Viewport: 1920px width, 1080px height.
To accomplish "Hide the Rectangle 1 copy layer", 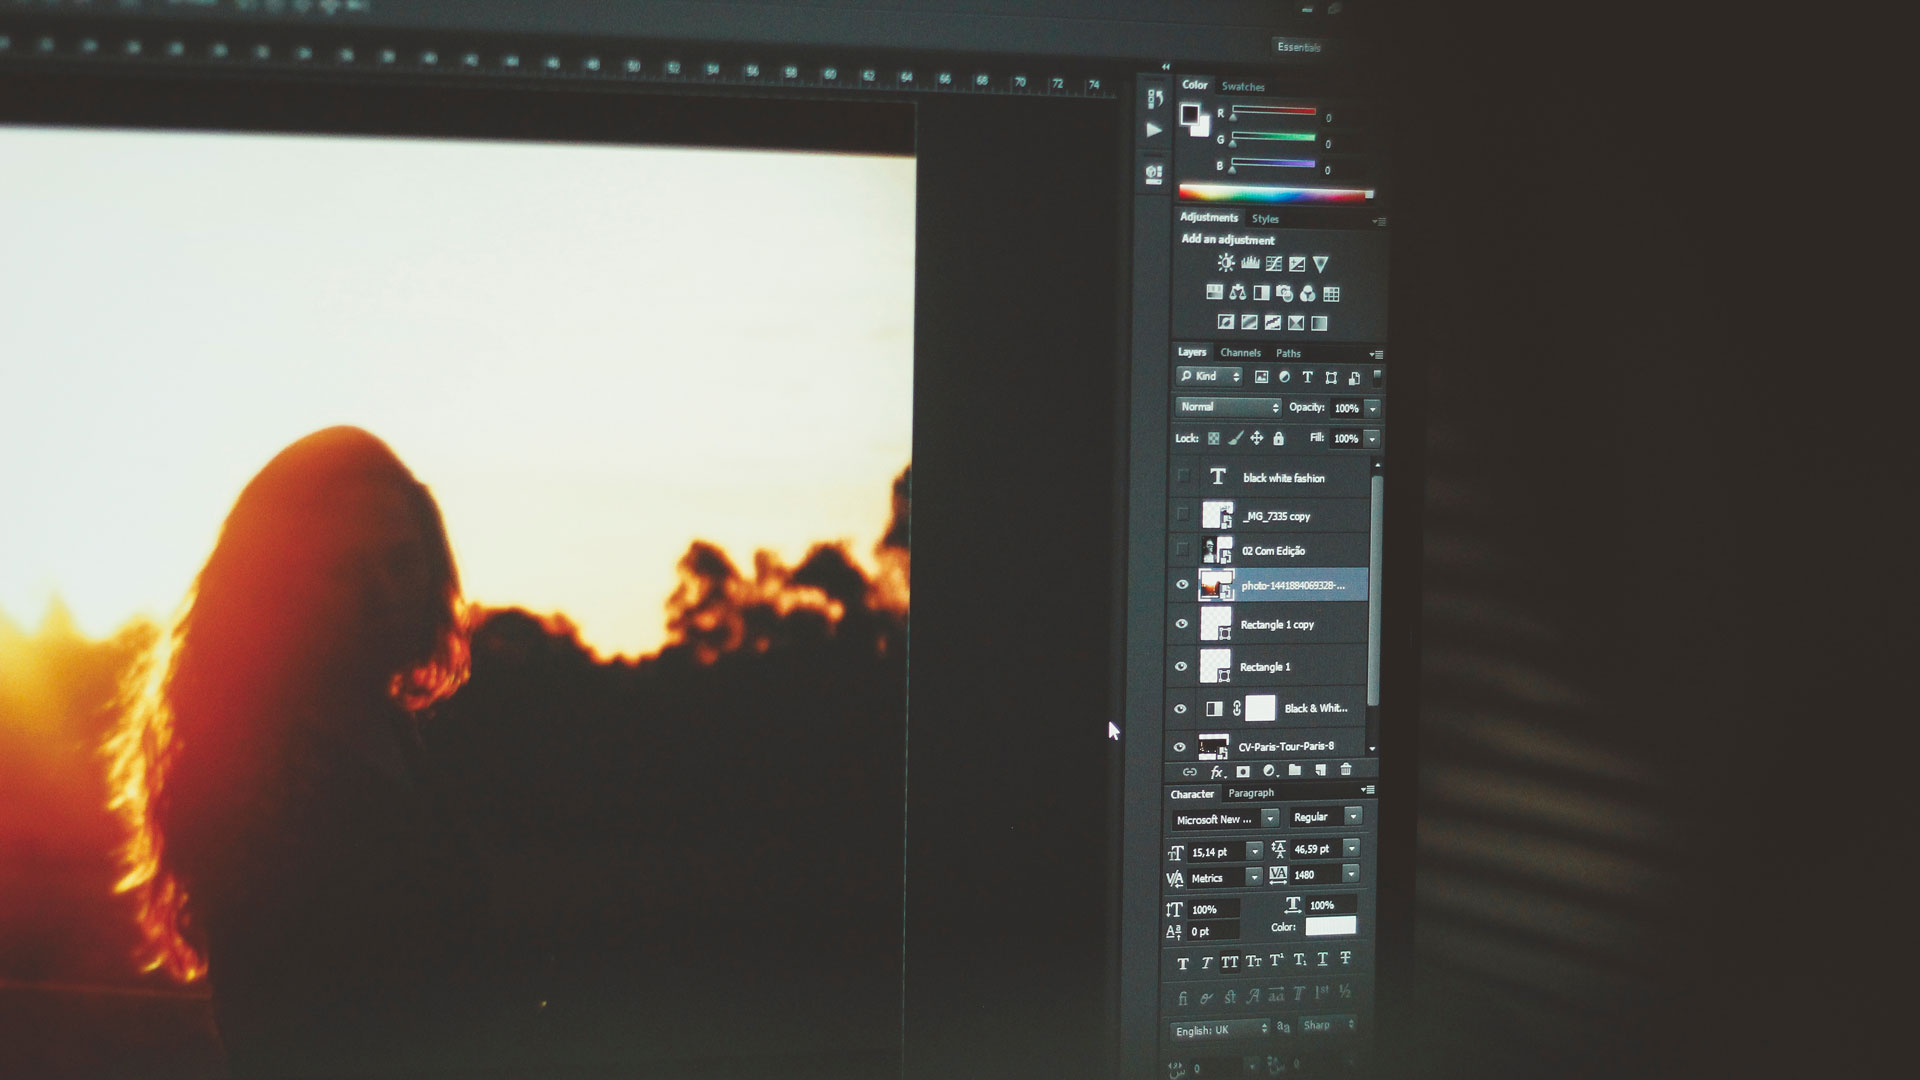I will (1183, 624).
